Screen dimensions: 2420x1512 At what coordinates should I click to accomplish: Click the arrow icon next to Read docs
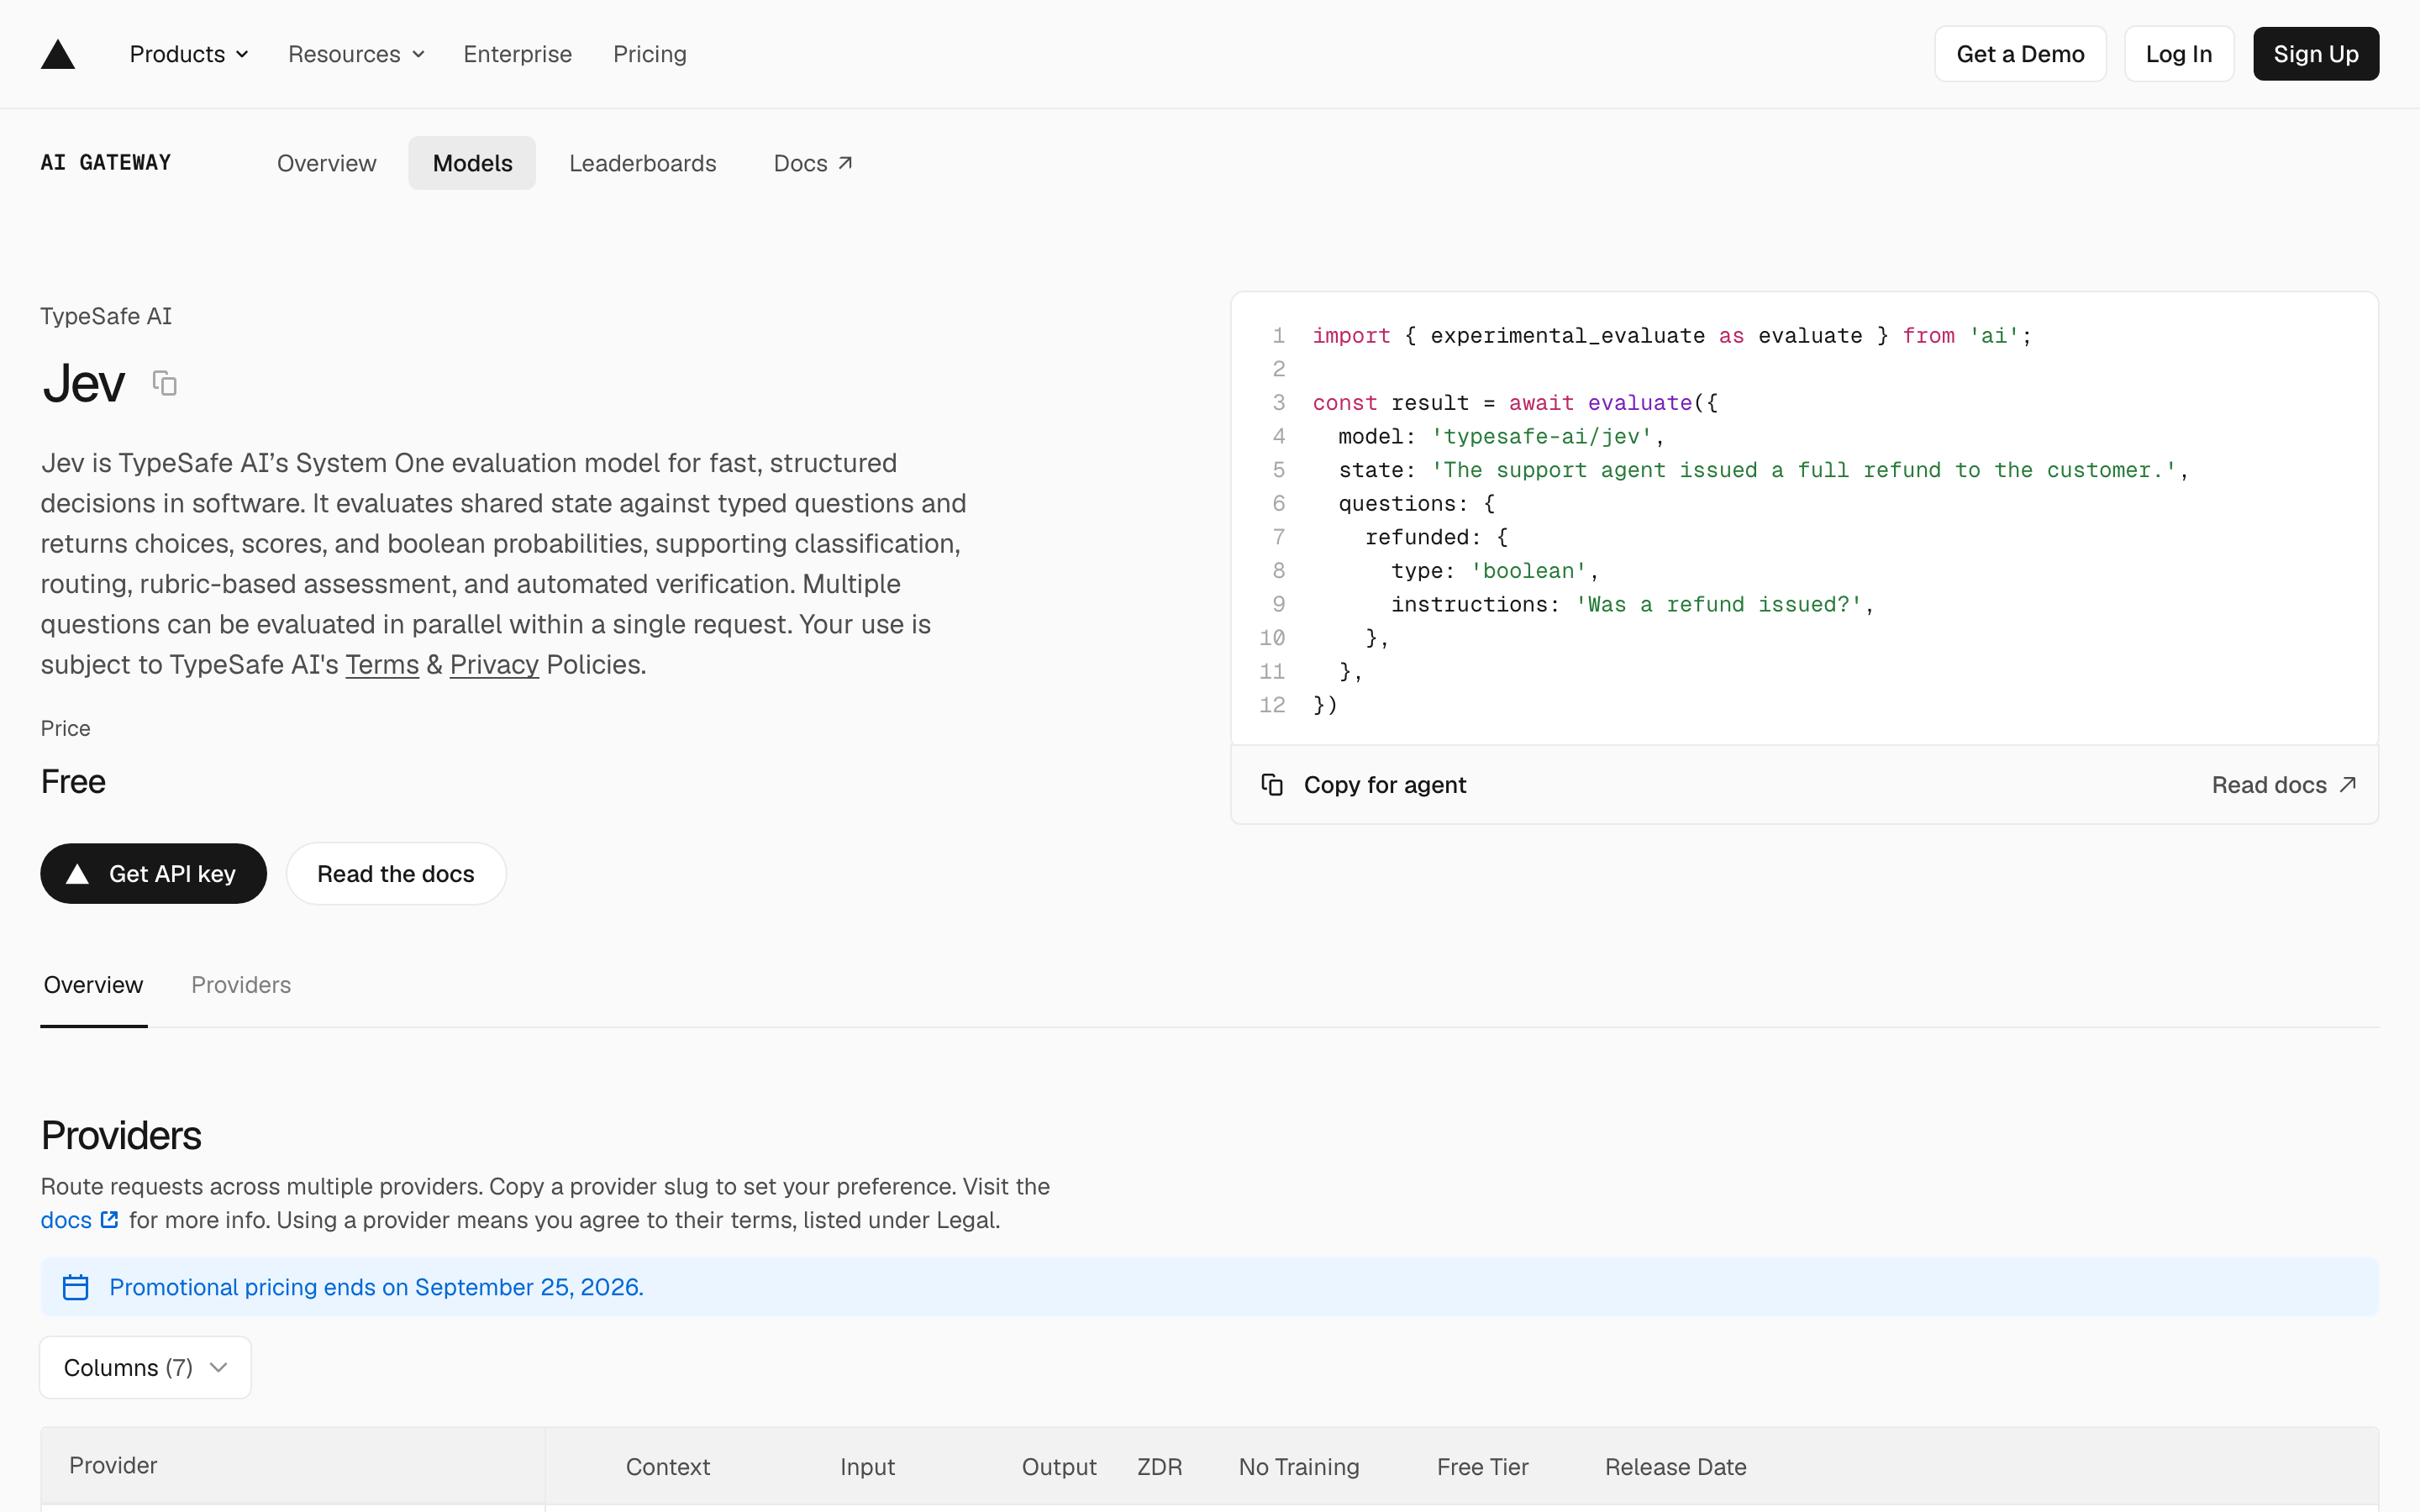2348,785
